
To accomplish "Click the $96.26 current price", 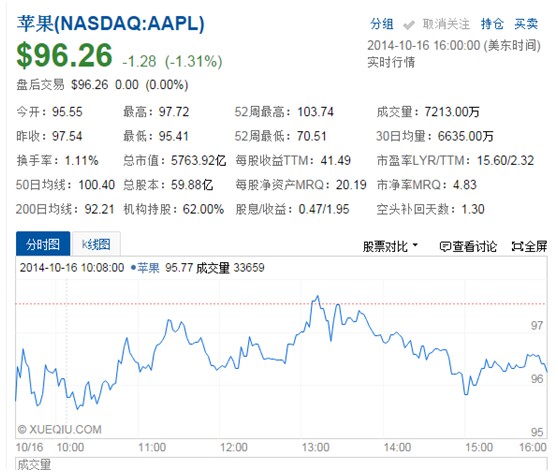I will [64, 55].
